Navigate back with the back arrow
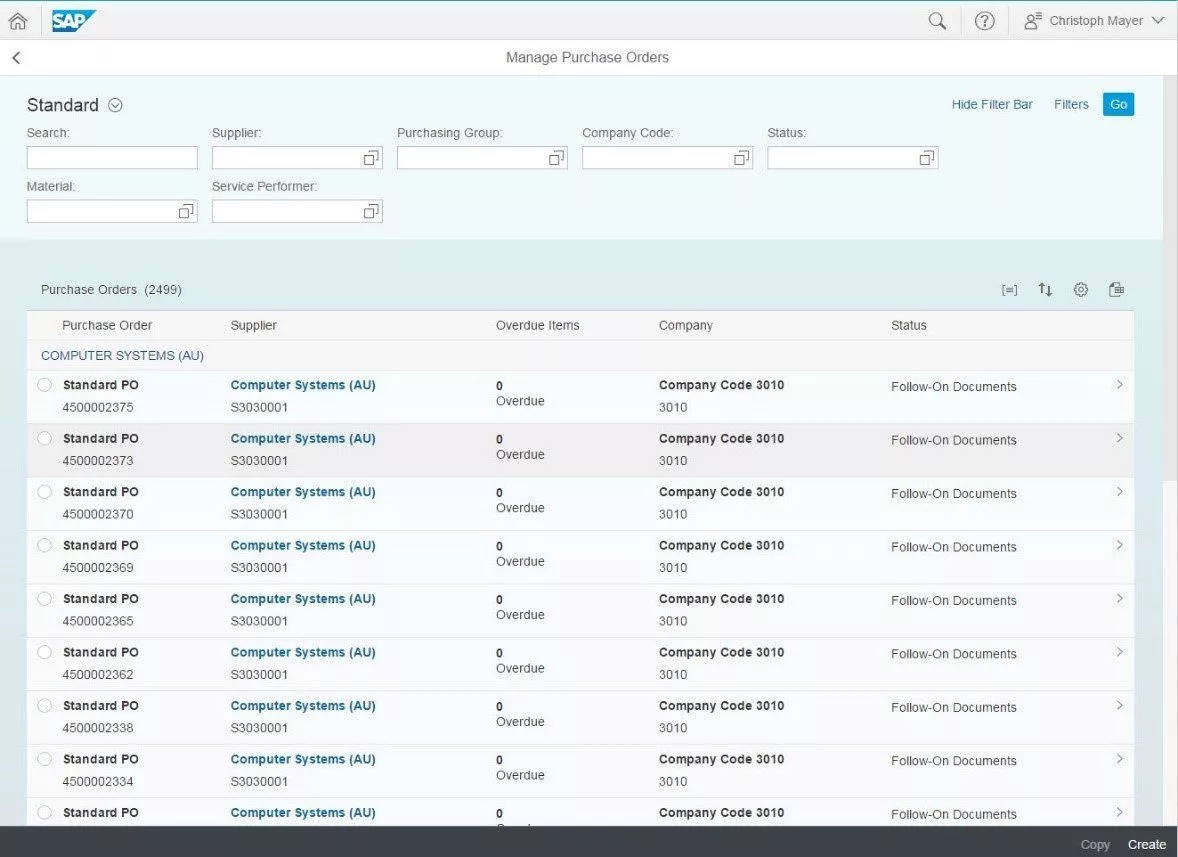Image resolution: width=1178 pixels, height=857 pixels. click(x=17, y=58)
